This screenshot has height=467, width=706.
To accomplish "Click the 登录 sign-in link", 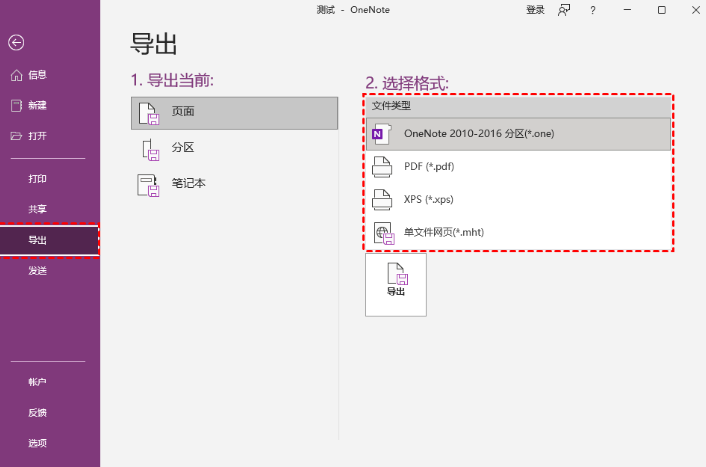I will click(535, 10).
